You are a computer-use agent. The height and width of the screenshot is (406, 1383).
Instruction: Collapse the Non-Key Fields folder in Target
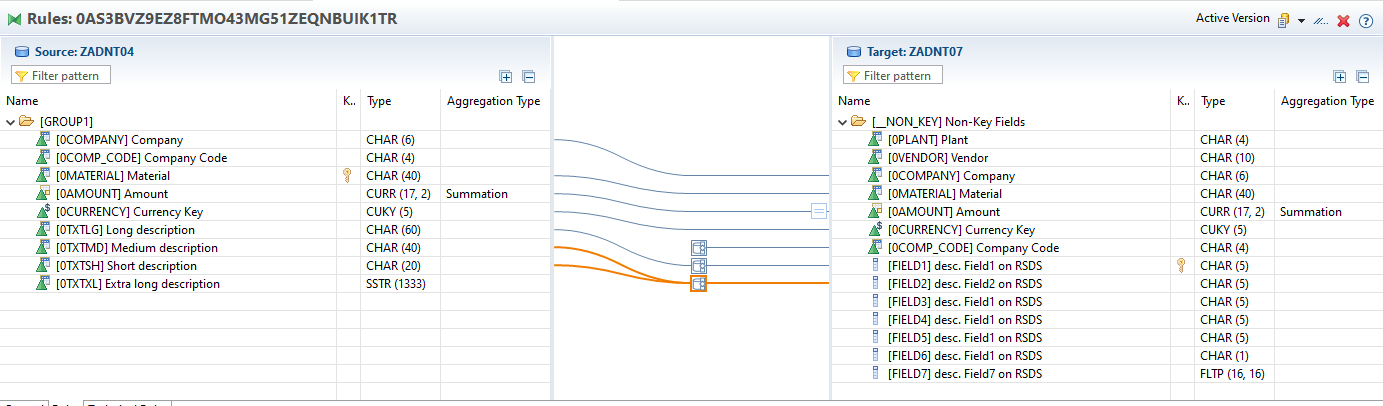(x=843, y=122)
